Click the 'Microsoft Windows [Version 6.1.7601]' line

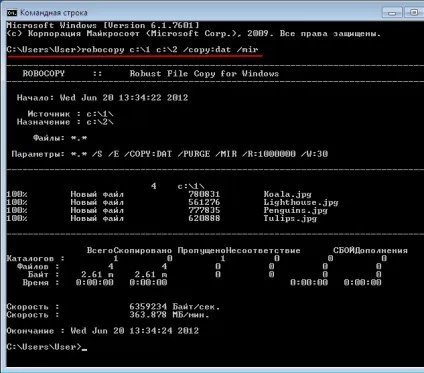point(103,25)
